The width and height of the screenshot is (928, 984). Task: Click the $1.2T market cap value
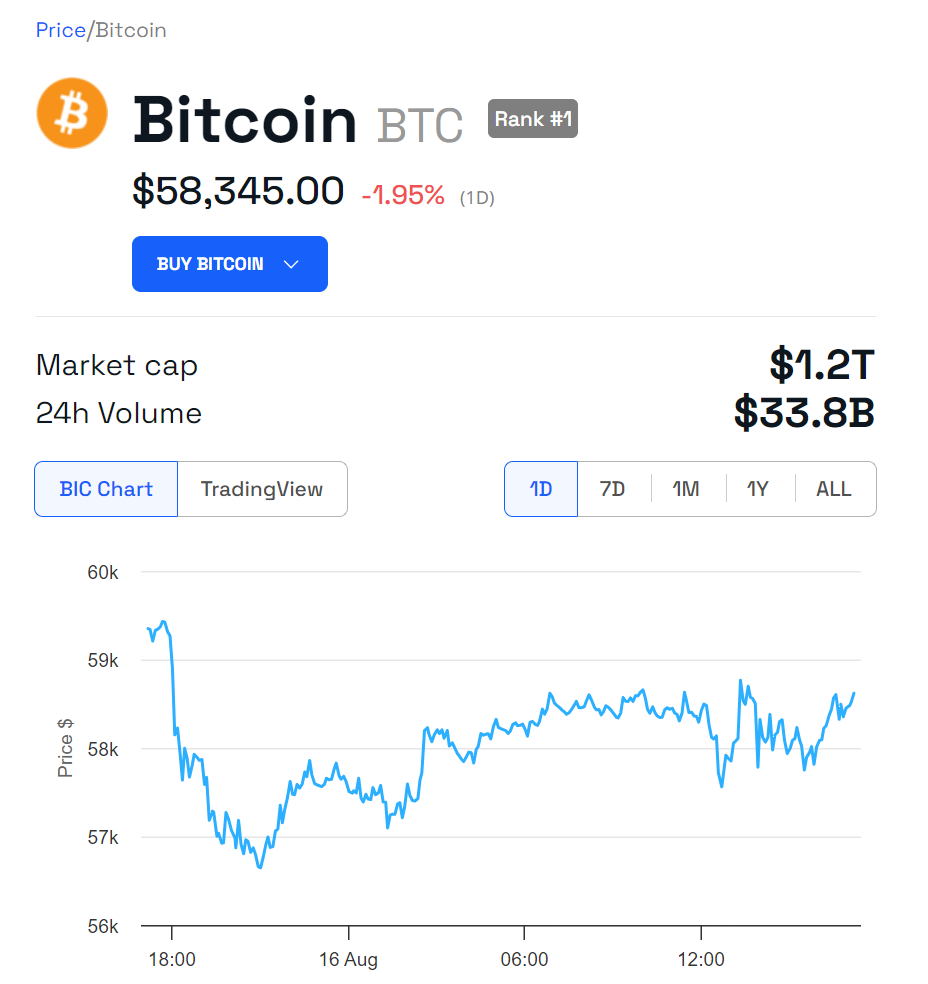pos(822,364)
